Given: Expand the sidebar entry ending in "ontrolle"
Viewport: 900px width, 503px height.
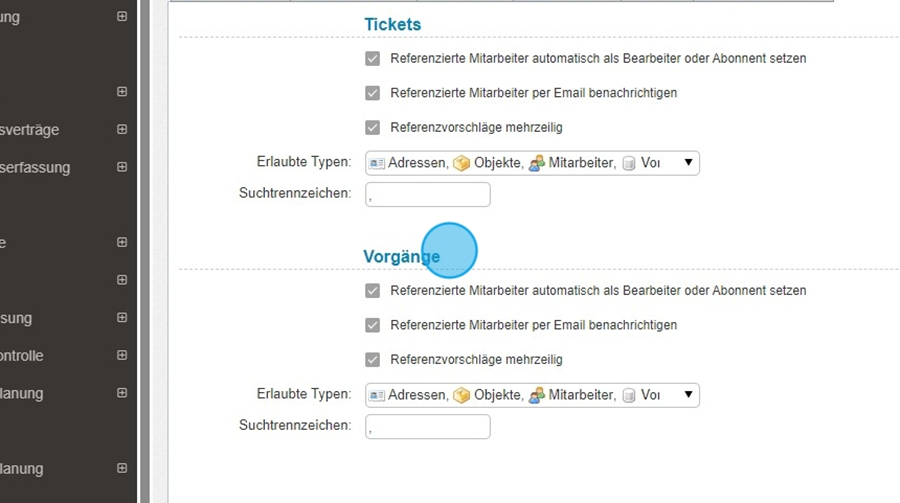Looking at the screenshot, I should tap(122, 356).
